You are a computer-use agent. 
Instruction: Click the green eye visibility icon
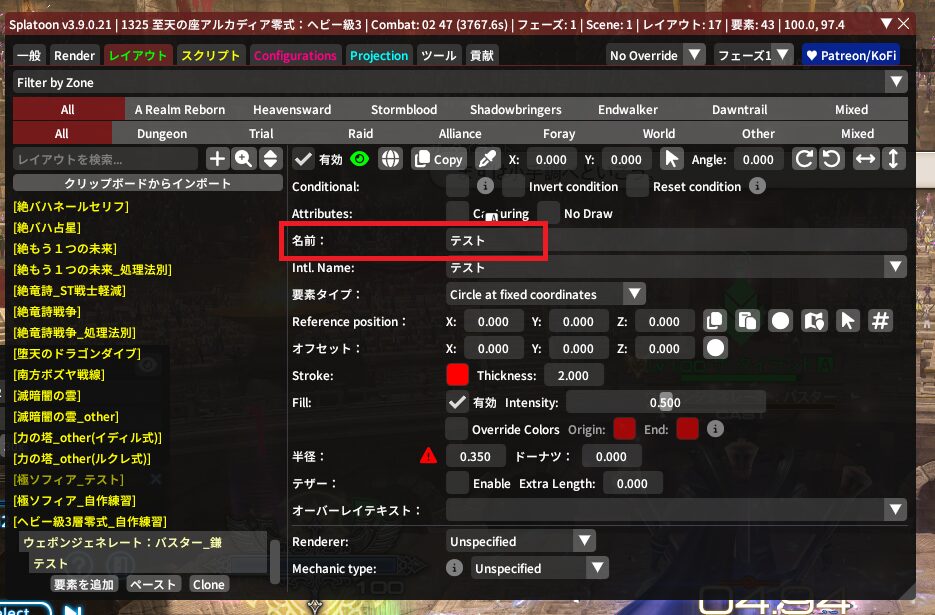point(360,159)
